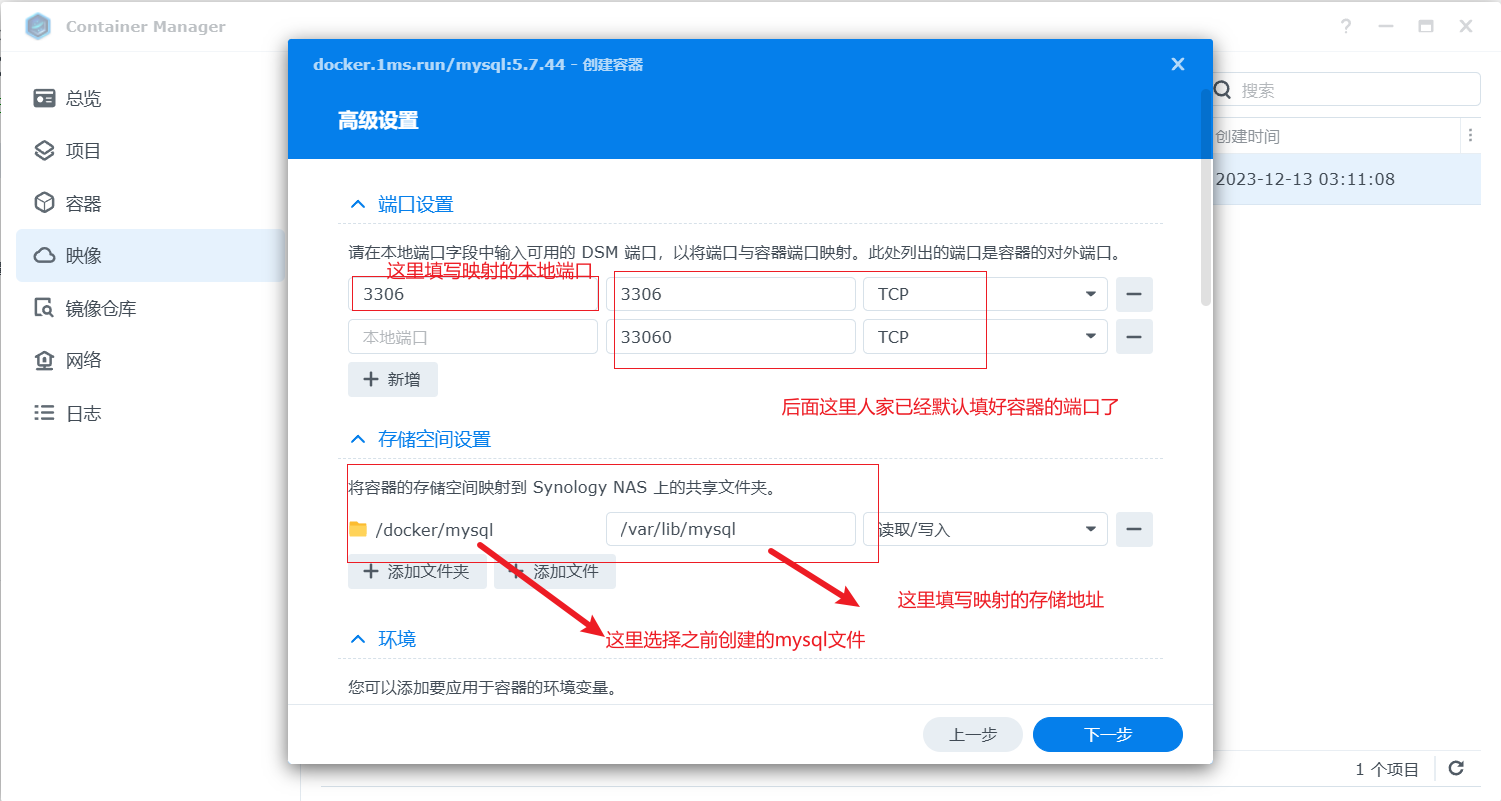Click the 总览 overview sidebar icon
The height and width of the screenshot is (801, 1501).
(x=44, y=98)
